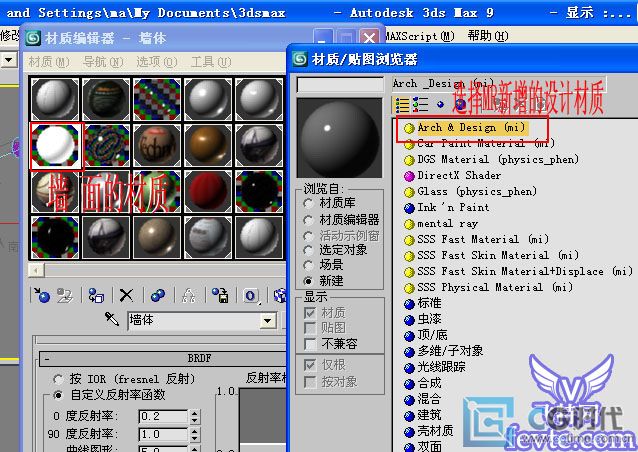The image size is (638, 452).
Task: Choose 虫漆 (Shellac) material
Action: point(429,319)
